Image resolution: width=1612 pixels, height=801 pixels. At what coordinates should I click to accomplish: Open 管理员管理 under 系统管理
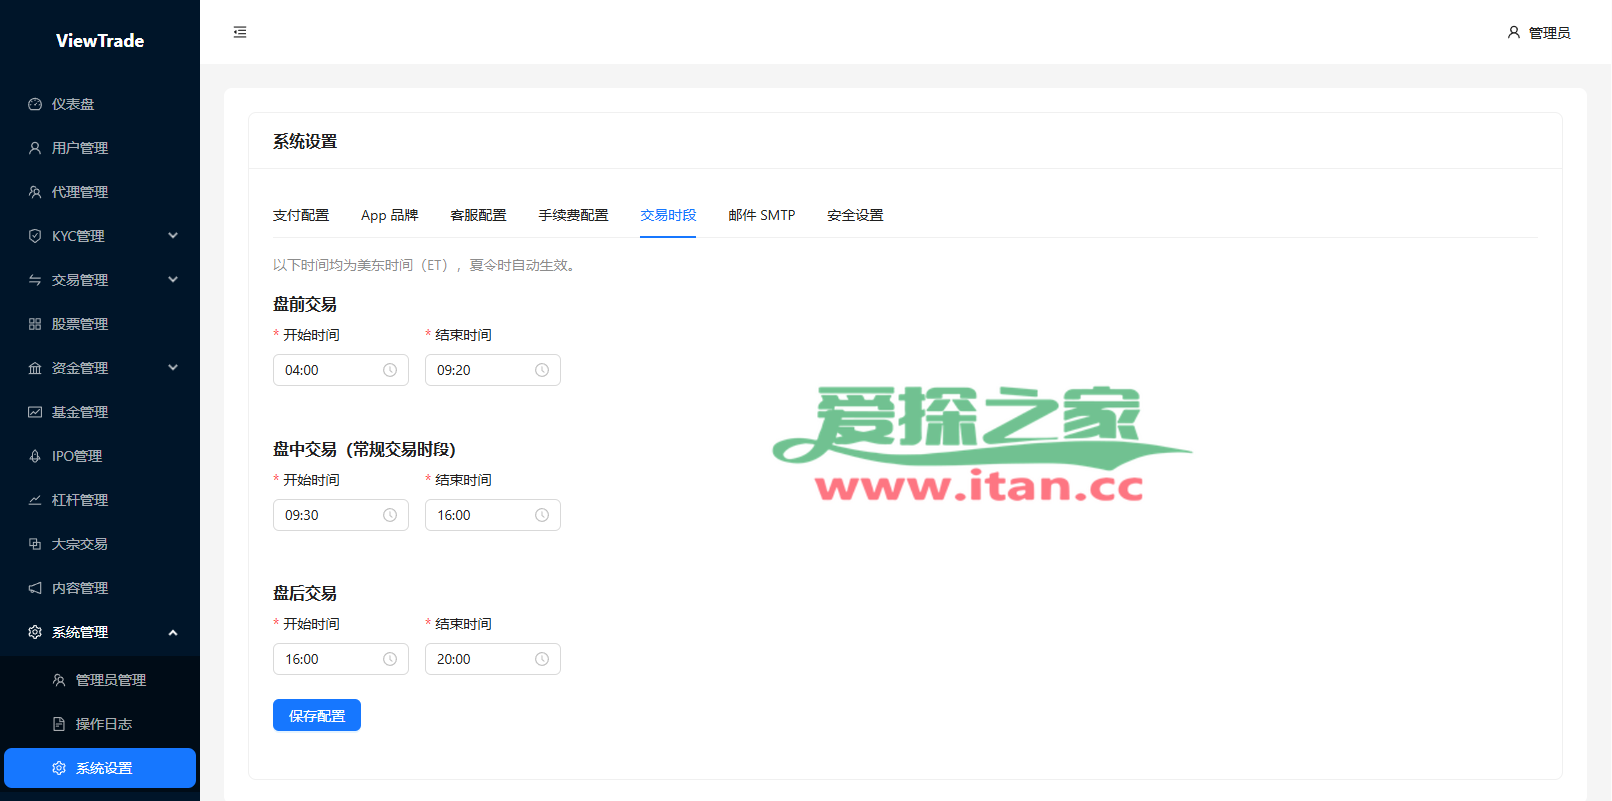click(100, 680)
